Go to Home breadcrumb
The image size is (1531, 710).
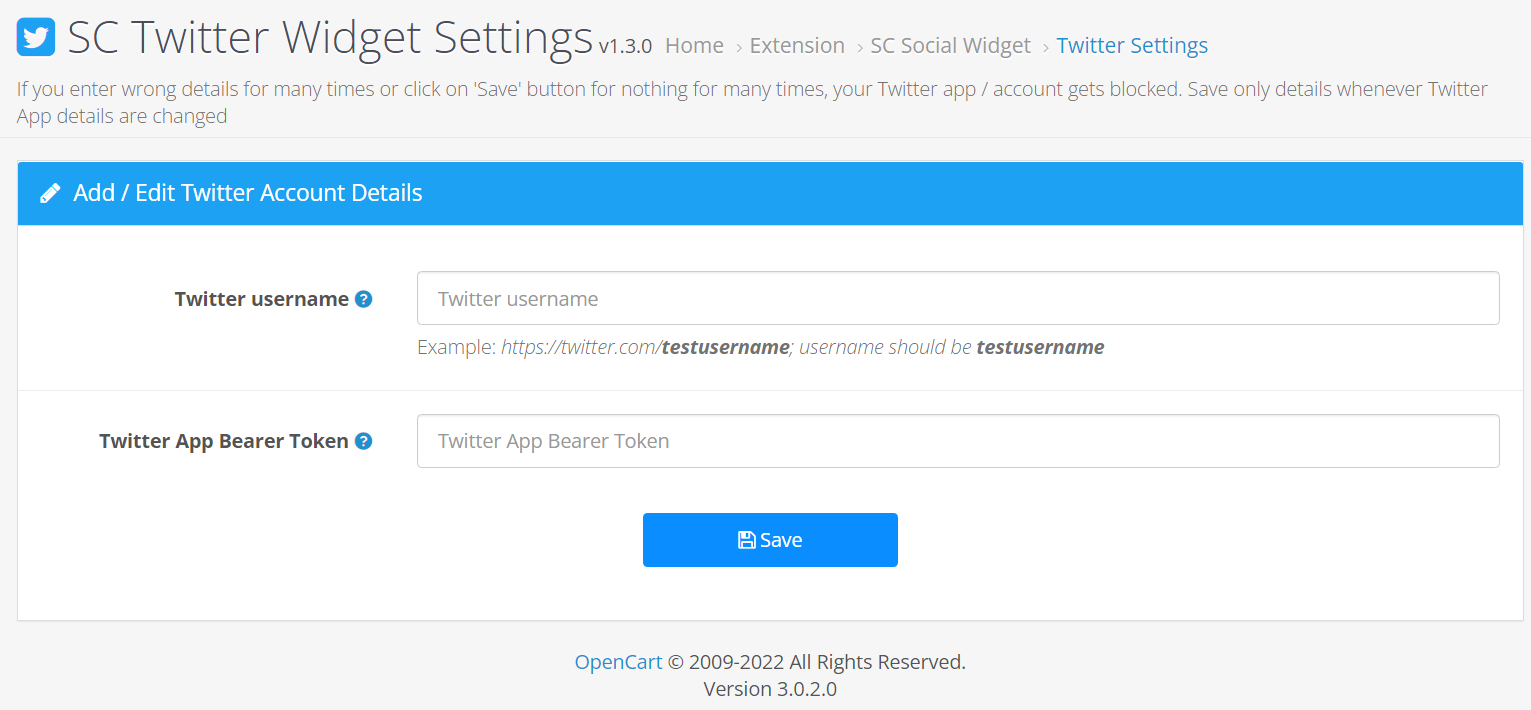click(694, 46)
